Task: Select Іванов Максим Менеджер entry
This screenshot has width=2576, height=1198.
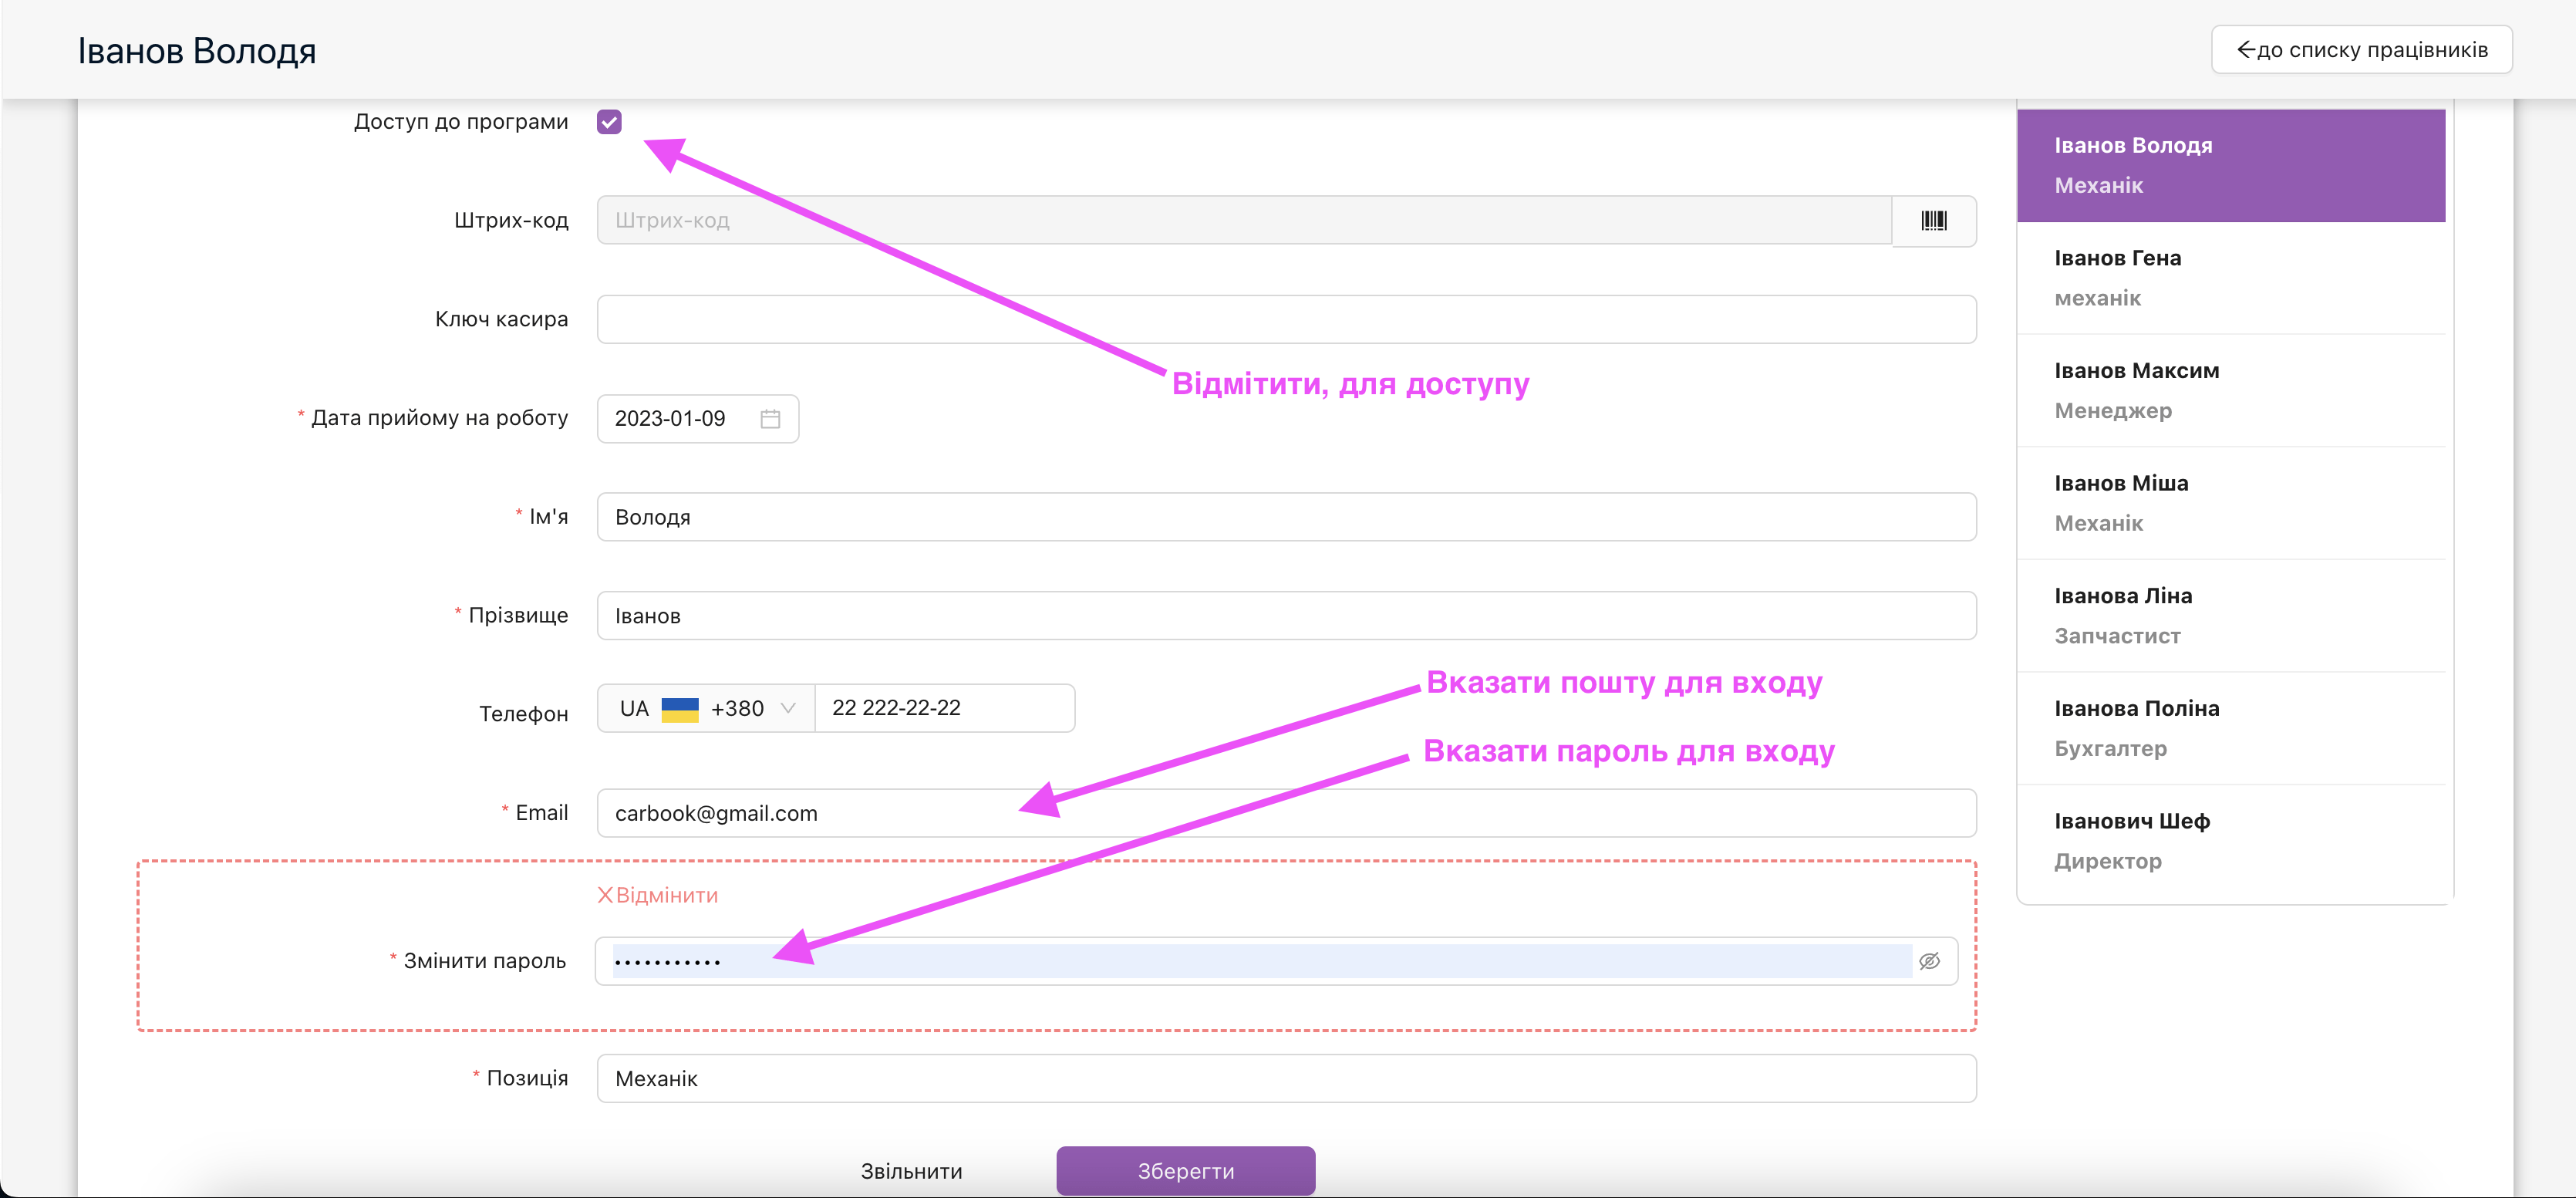Action: [2230, 390]
